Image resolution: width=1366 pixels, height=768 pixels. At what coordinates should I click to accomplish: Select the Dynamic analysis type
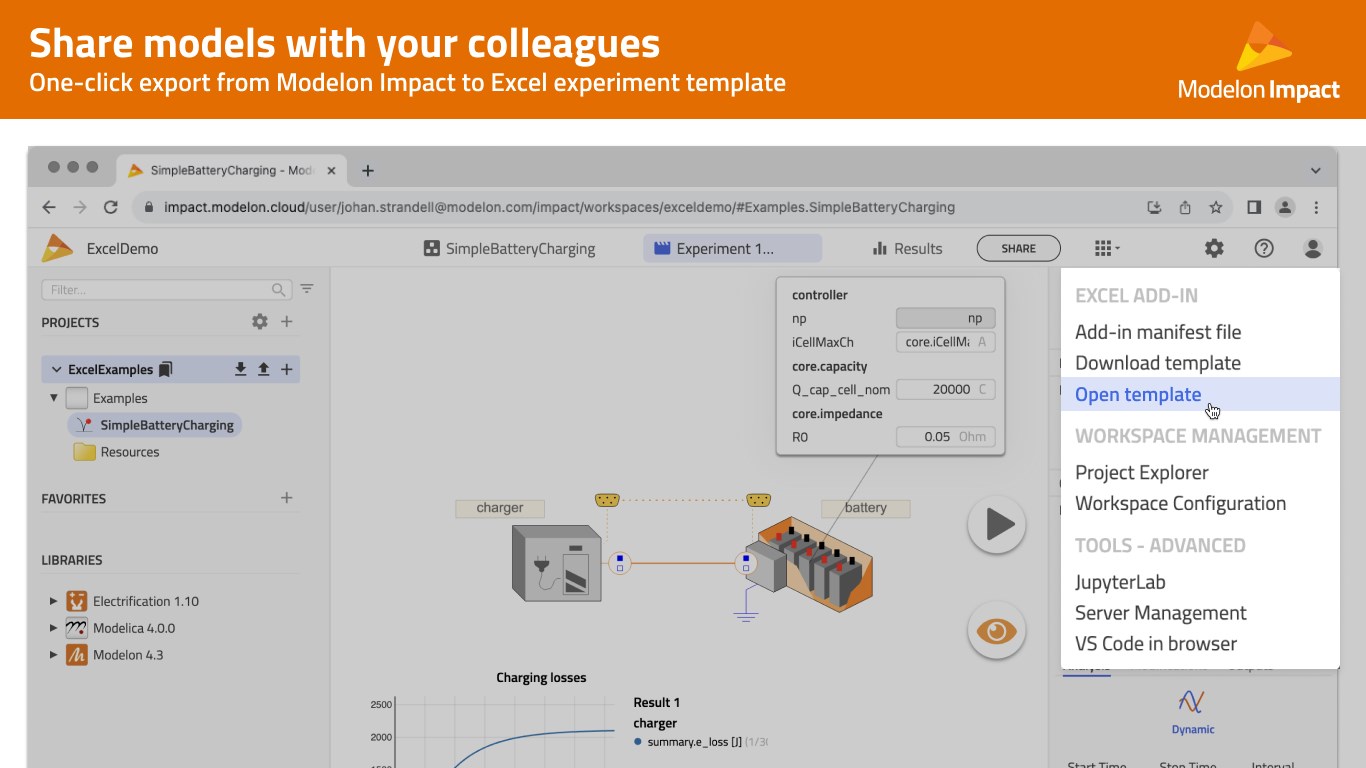[x=1192, y=711]
